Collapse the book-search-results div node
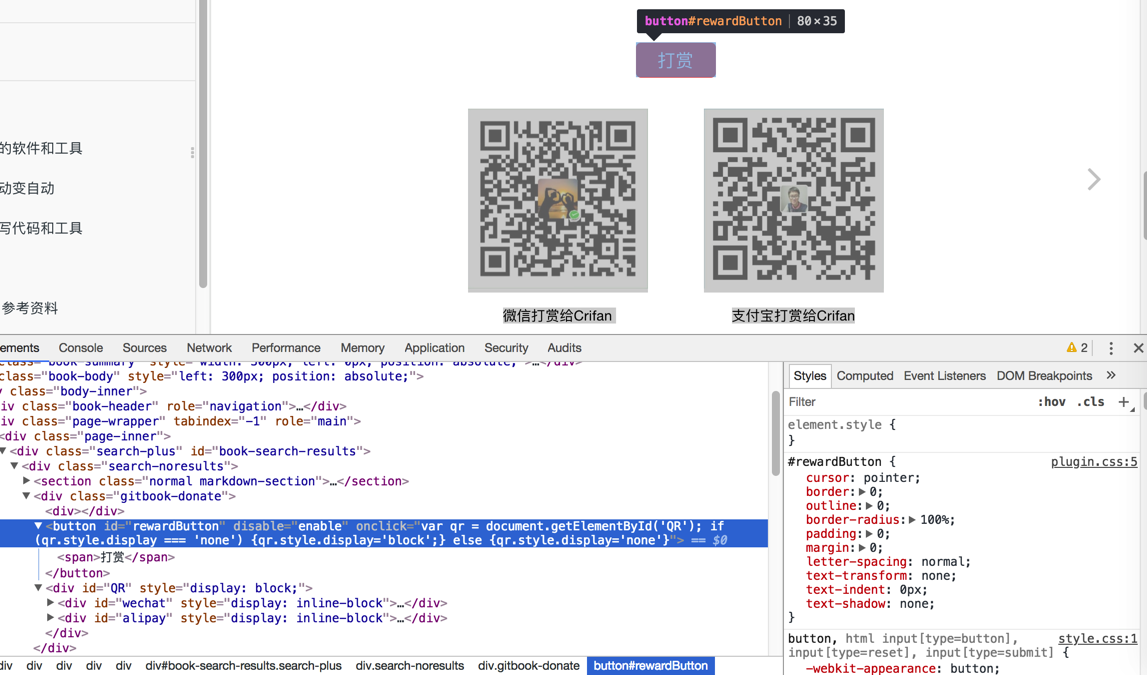The image size is (1147, 675). point(3,451)
